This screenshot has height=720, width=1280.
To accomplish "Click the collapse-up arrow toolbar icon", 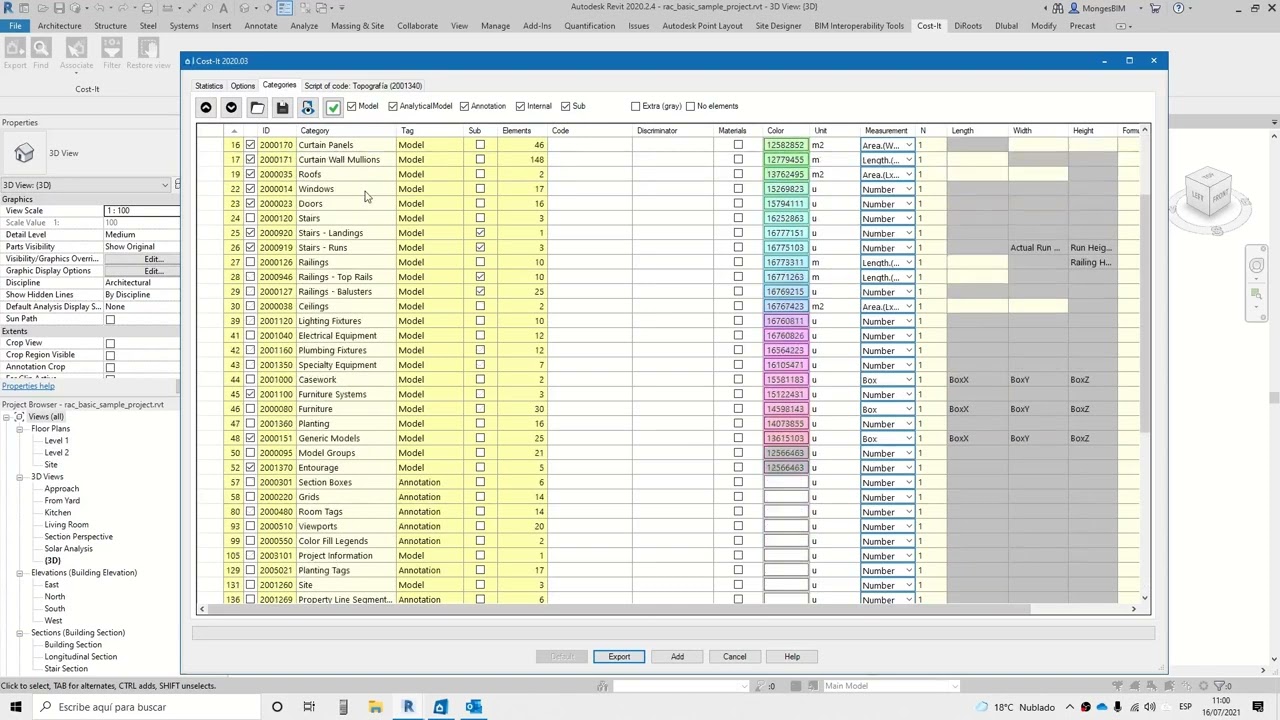I will 206,108.
